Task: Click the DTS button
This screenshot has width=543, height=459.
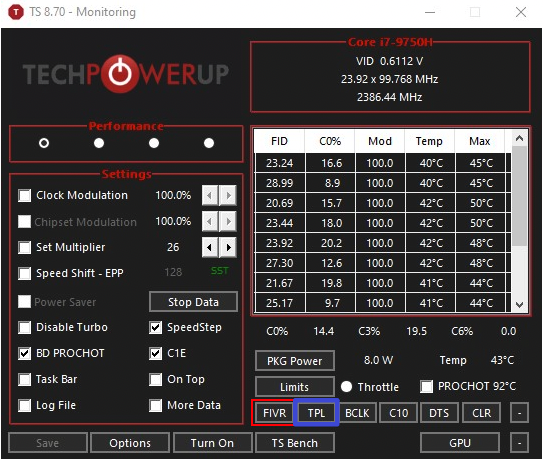Action: 439,413
